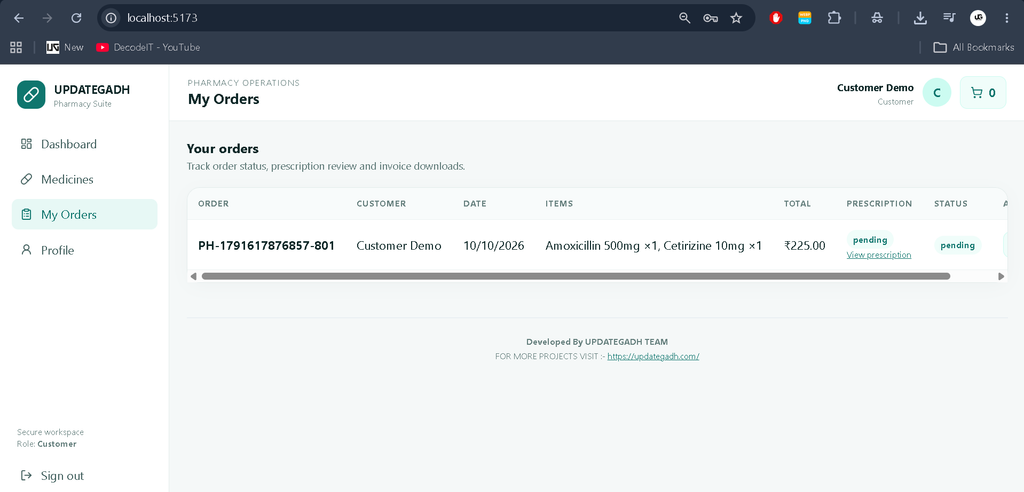This screenshot has width=1024, height=492.
Task: Click the DATE column header
Action: pos(475,204)
